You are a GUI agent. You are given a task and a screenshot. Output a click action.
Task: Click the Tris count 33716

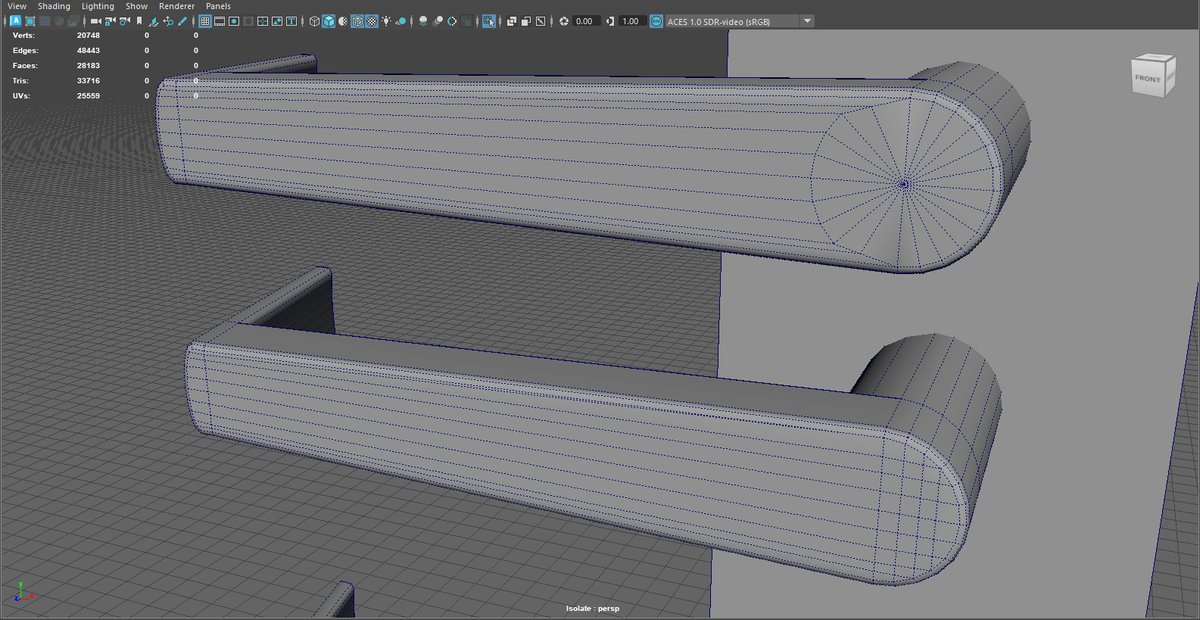tap(89, 80)
